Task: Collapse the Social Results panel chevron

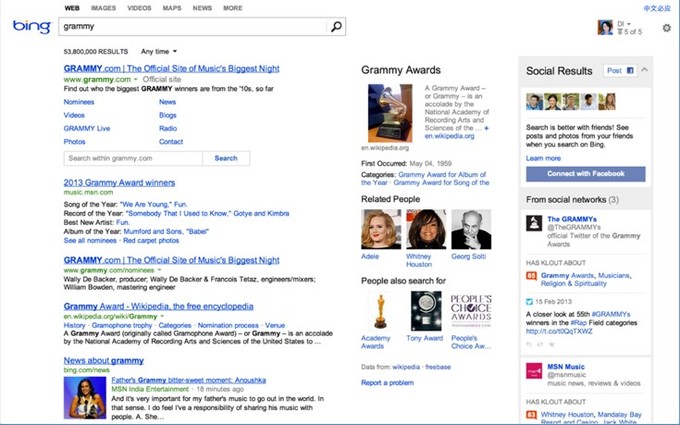Action: coord(644,70)
